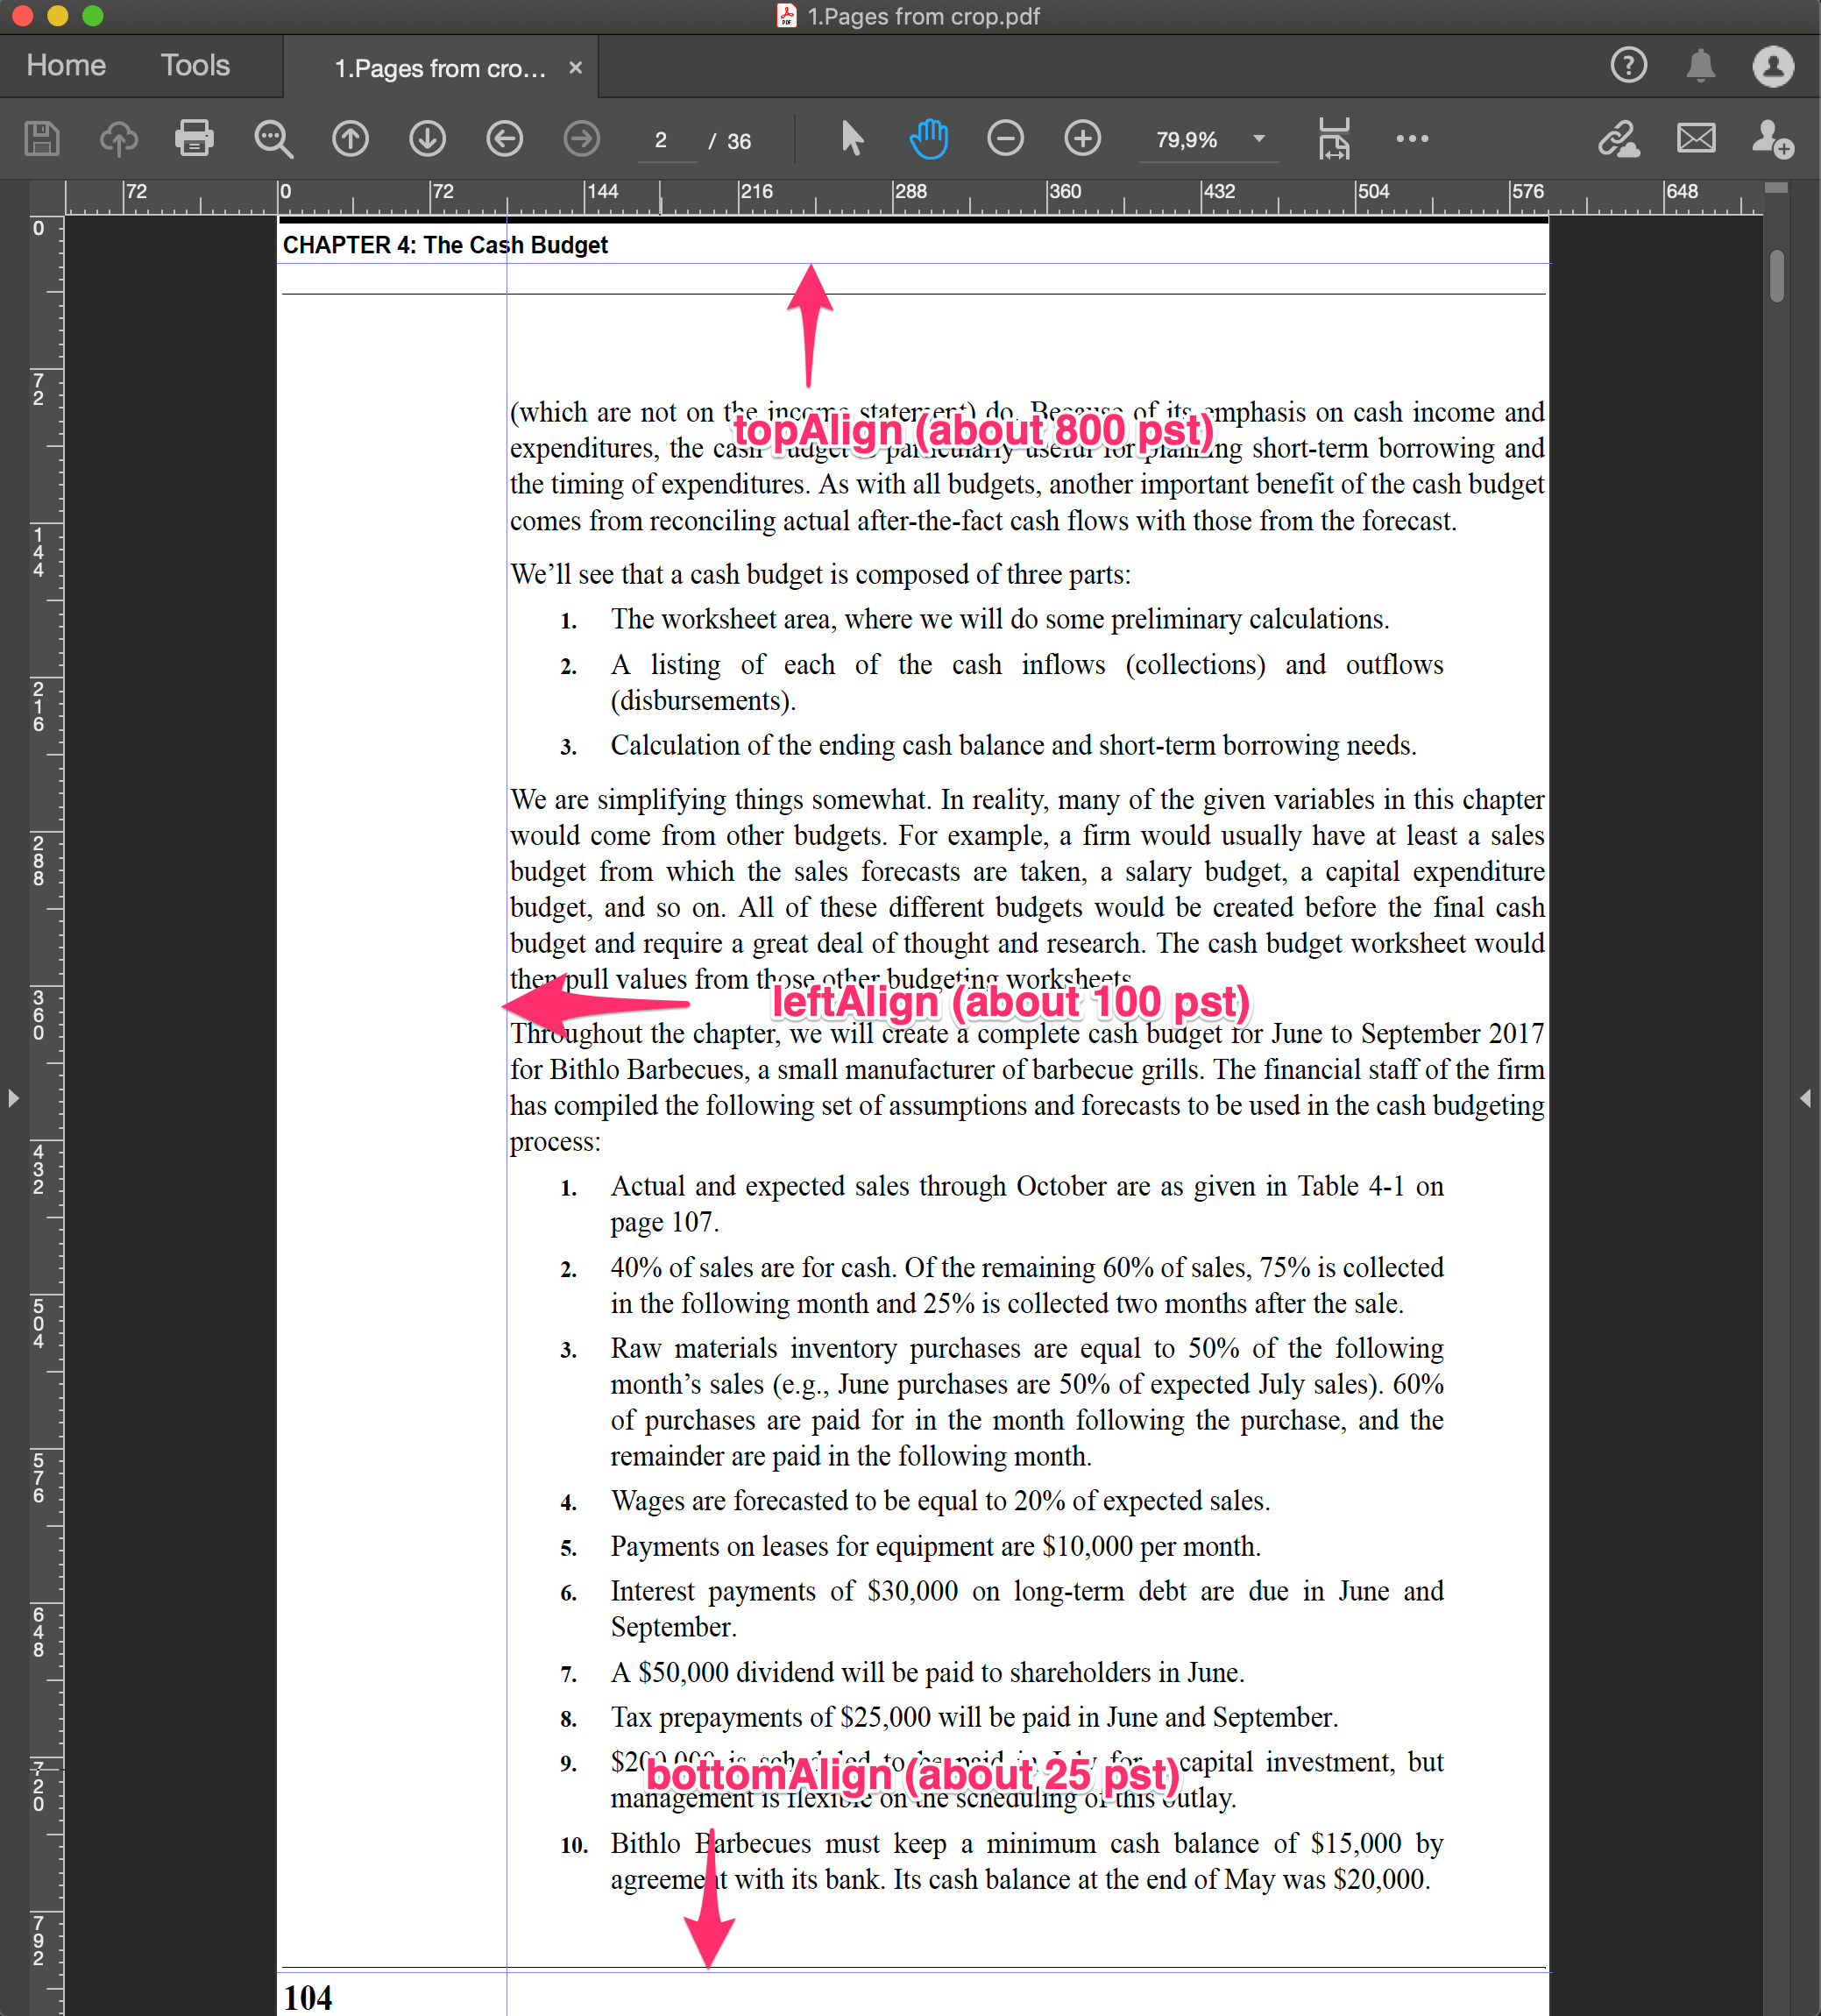1821x2016 pixels.
Task: Switch to the Home tab
Action: 66,66
